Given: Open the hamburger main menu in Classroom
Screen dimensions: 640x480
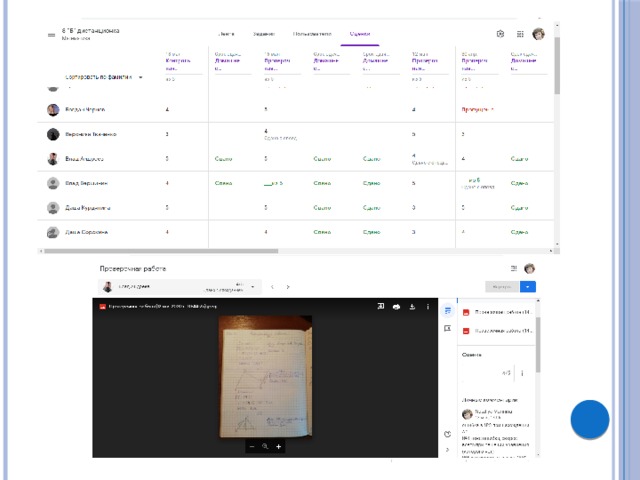Looking at the screenshot, I should 51,35.
